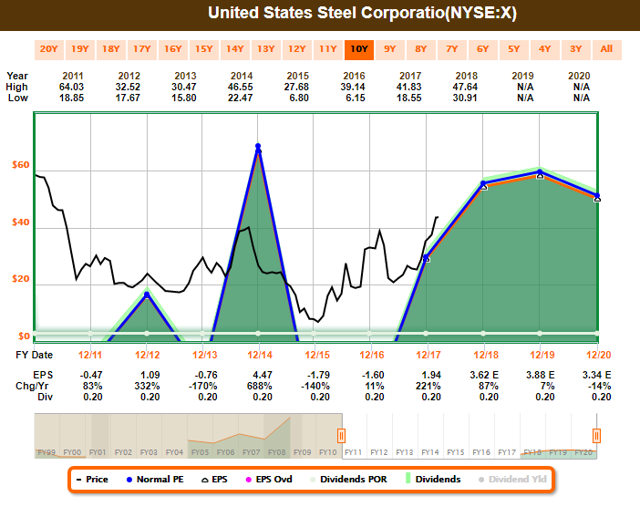The image size is (640, 507).
Task: Toggle the EPS Ovd legend item
Action: tap(269, 479)
